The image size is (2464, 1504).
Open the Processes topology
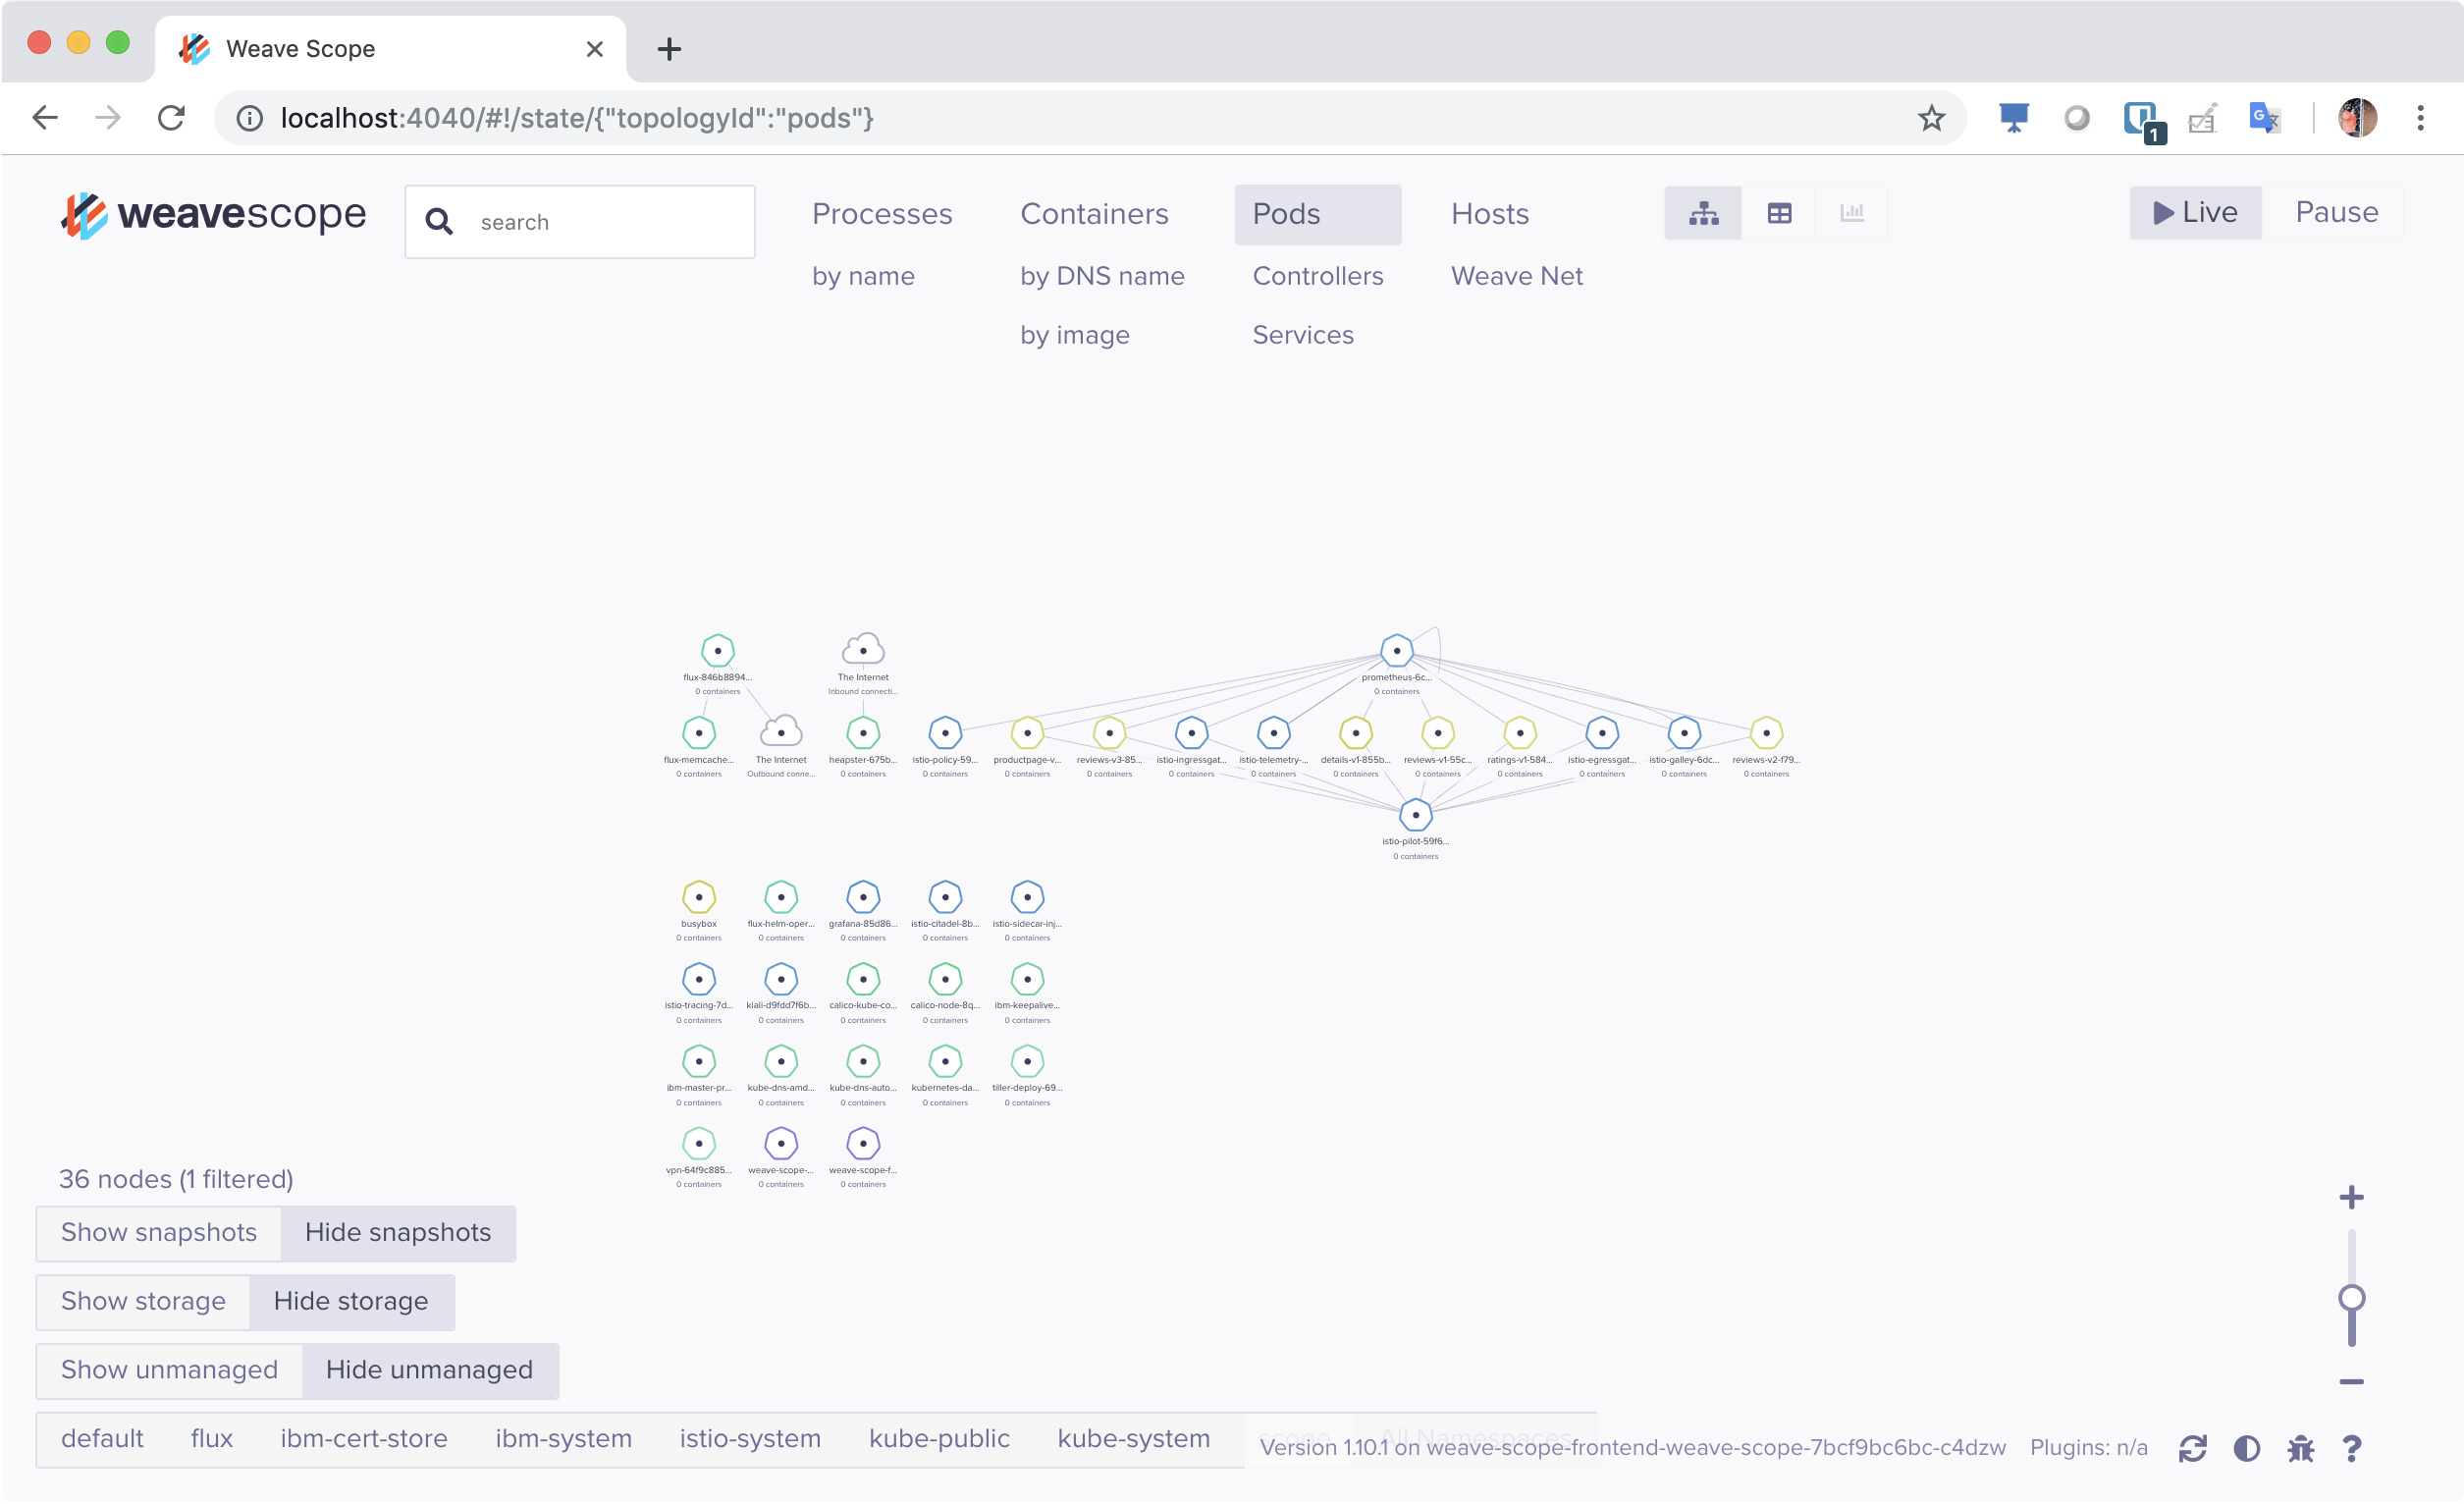pyautogui.click(x=881, y=214)
